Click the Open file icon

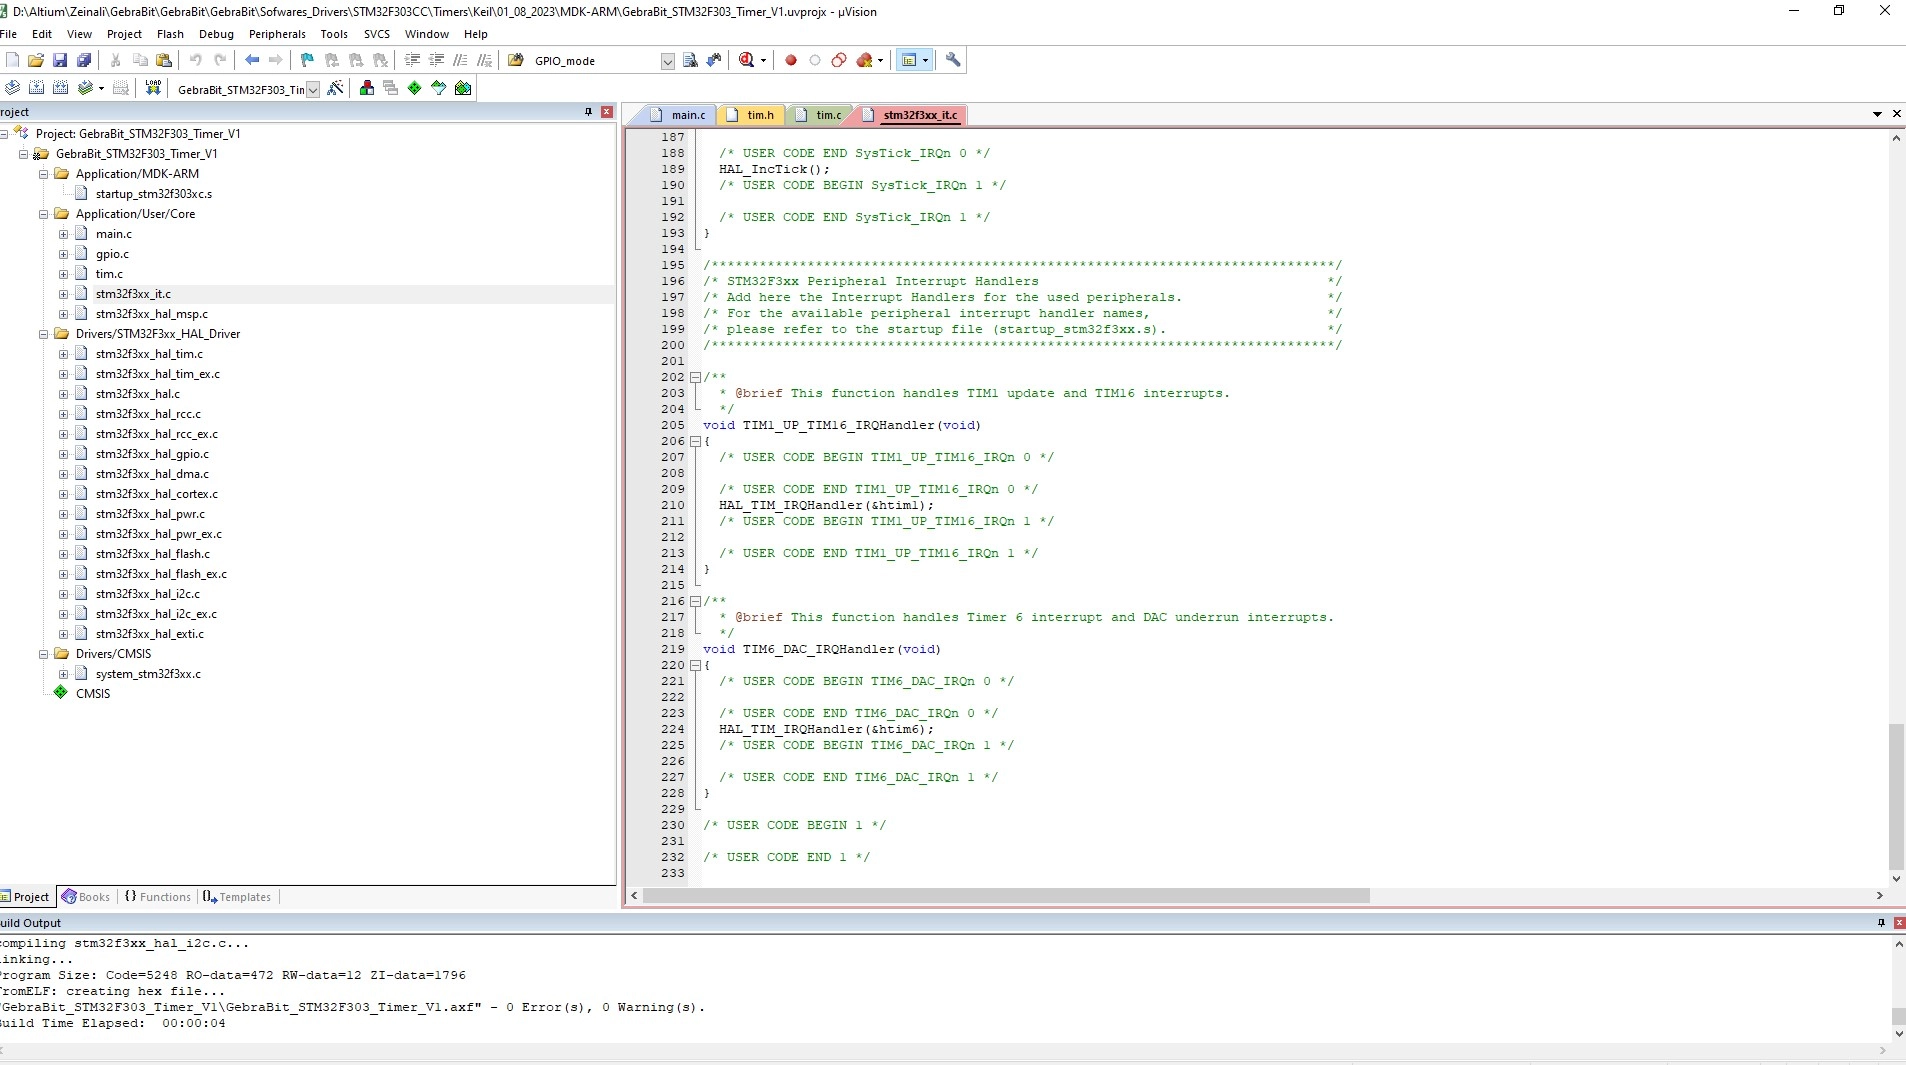36,60
